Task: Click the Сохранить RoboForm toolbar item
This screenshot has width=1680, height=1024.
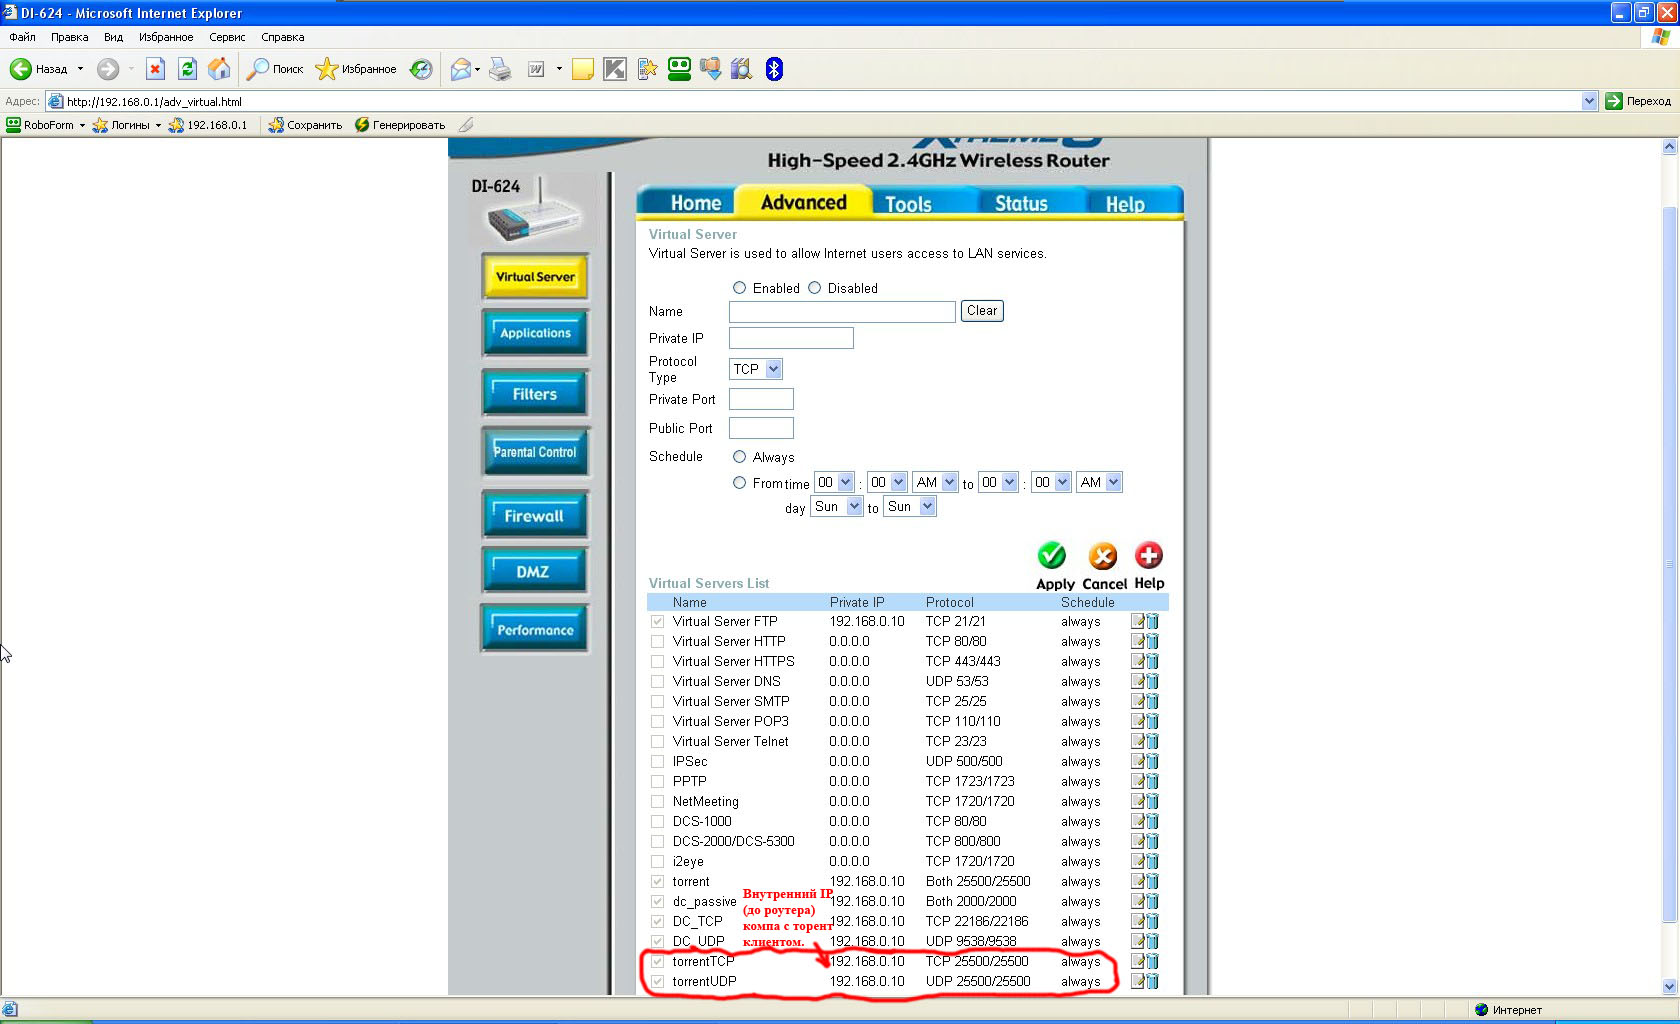Action: 305,125
